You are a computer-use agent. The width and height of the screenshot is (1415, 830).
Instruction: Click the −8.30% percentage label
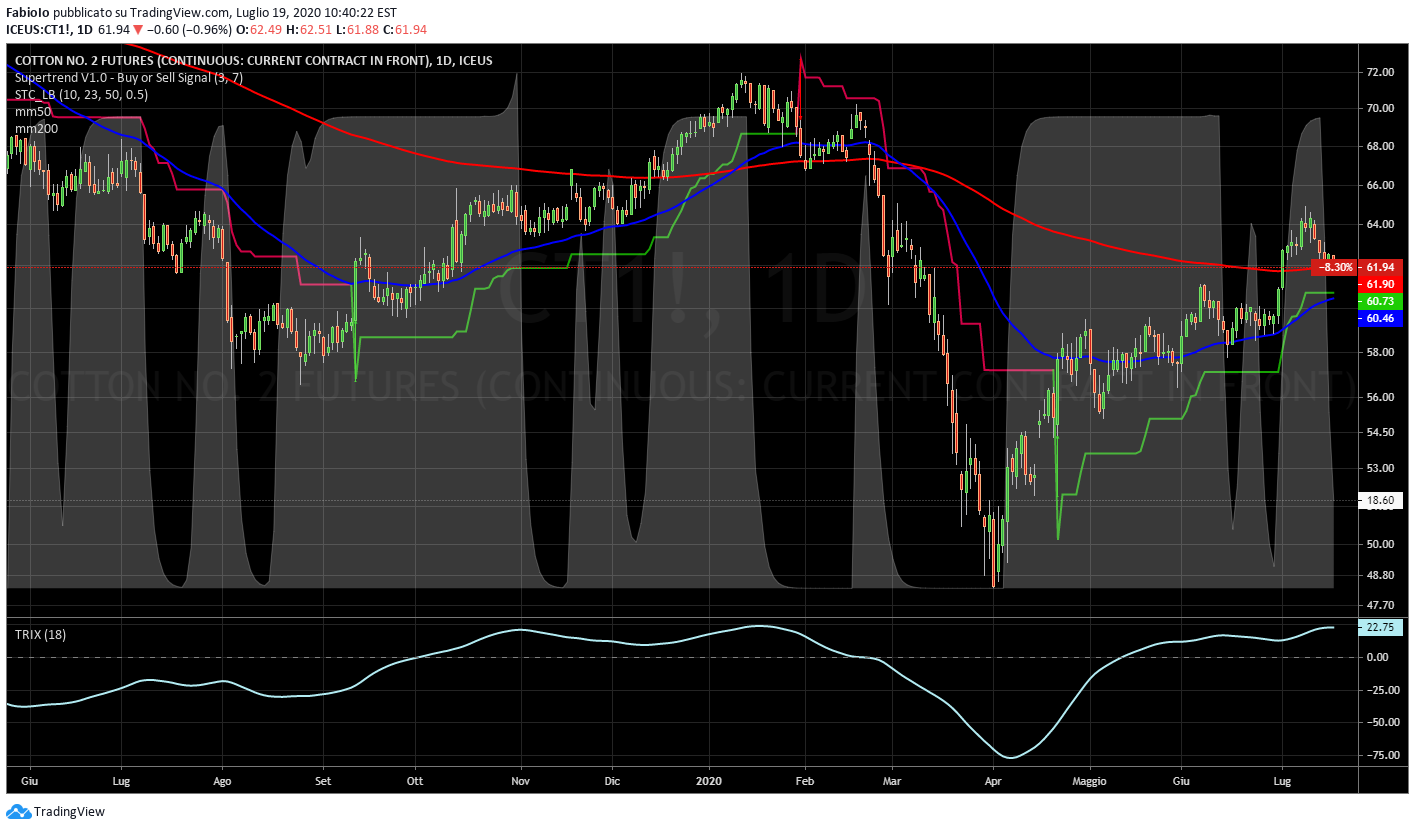[x=1336, y=267]
